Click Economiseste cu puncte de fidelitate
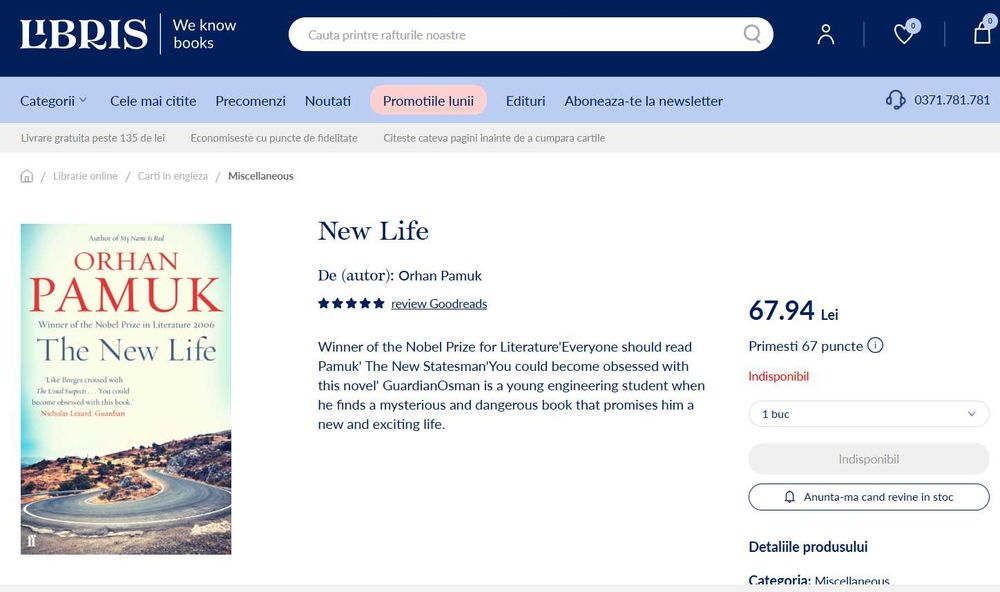Screen dimensions: 1000x592 pyautogui.click(x=274, y=138)
